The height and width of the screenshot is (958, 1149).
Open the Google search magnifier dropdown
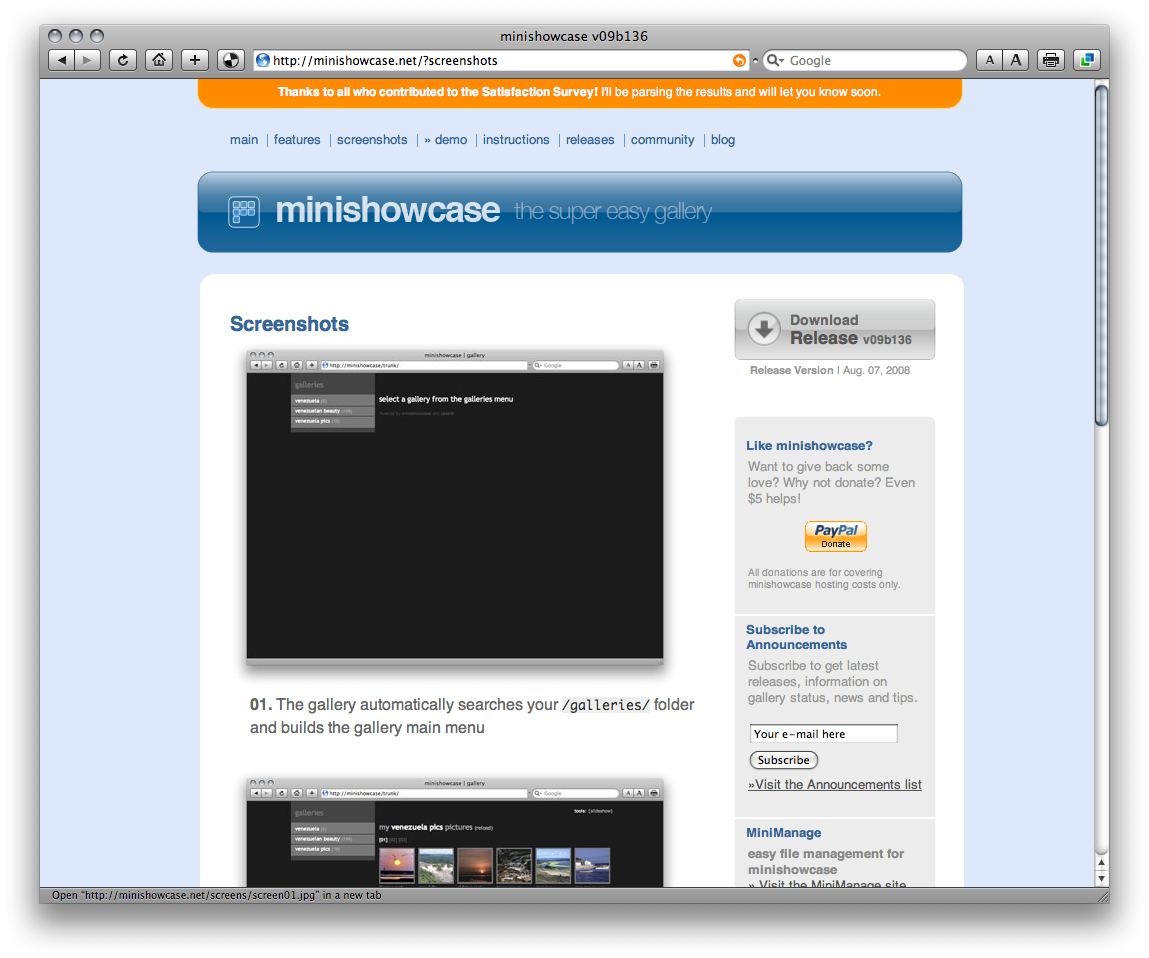775,60
